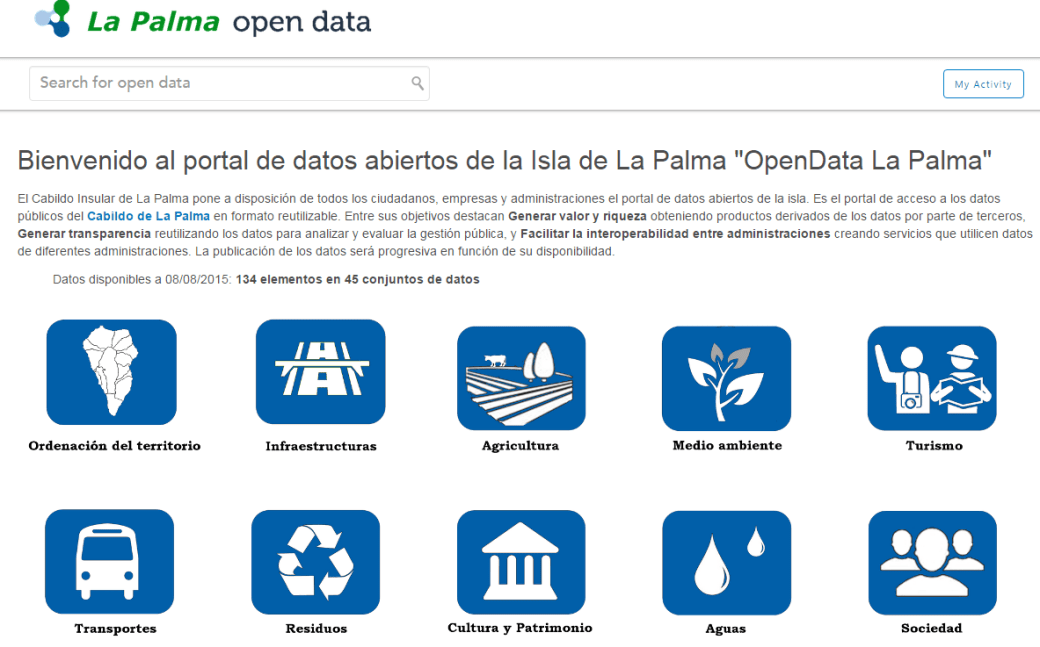Select the Agricultura farm field icon
The width and height of the screenshot is (1040, 647).
click(521, 378)
